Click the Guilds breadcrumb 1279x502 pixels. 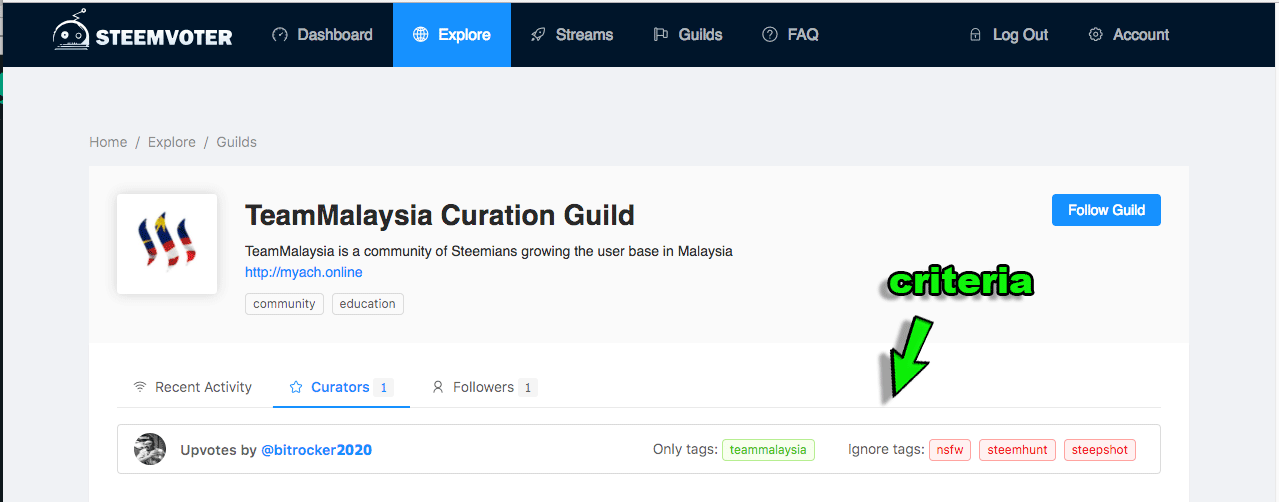click(237, 142)
